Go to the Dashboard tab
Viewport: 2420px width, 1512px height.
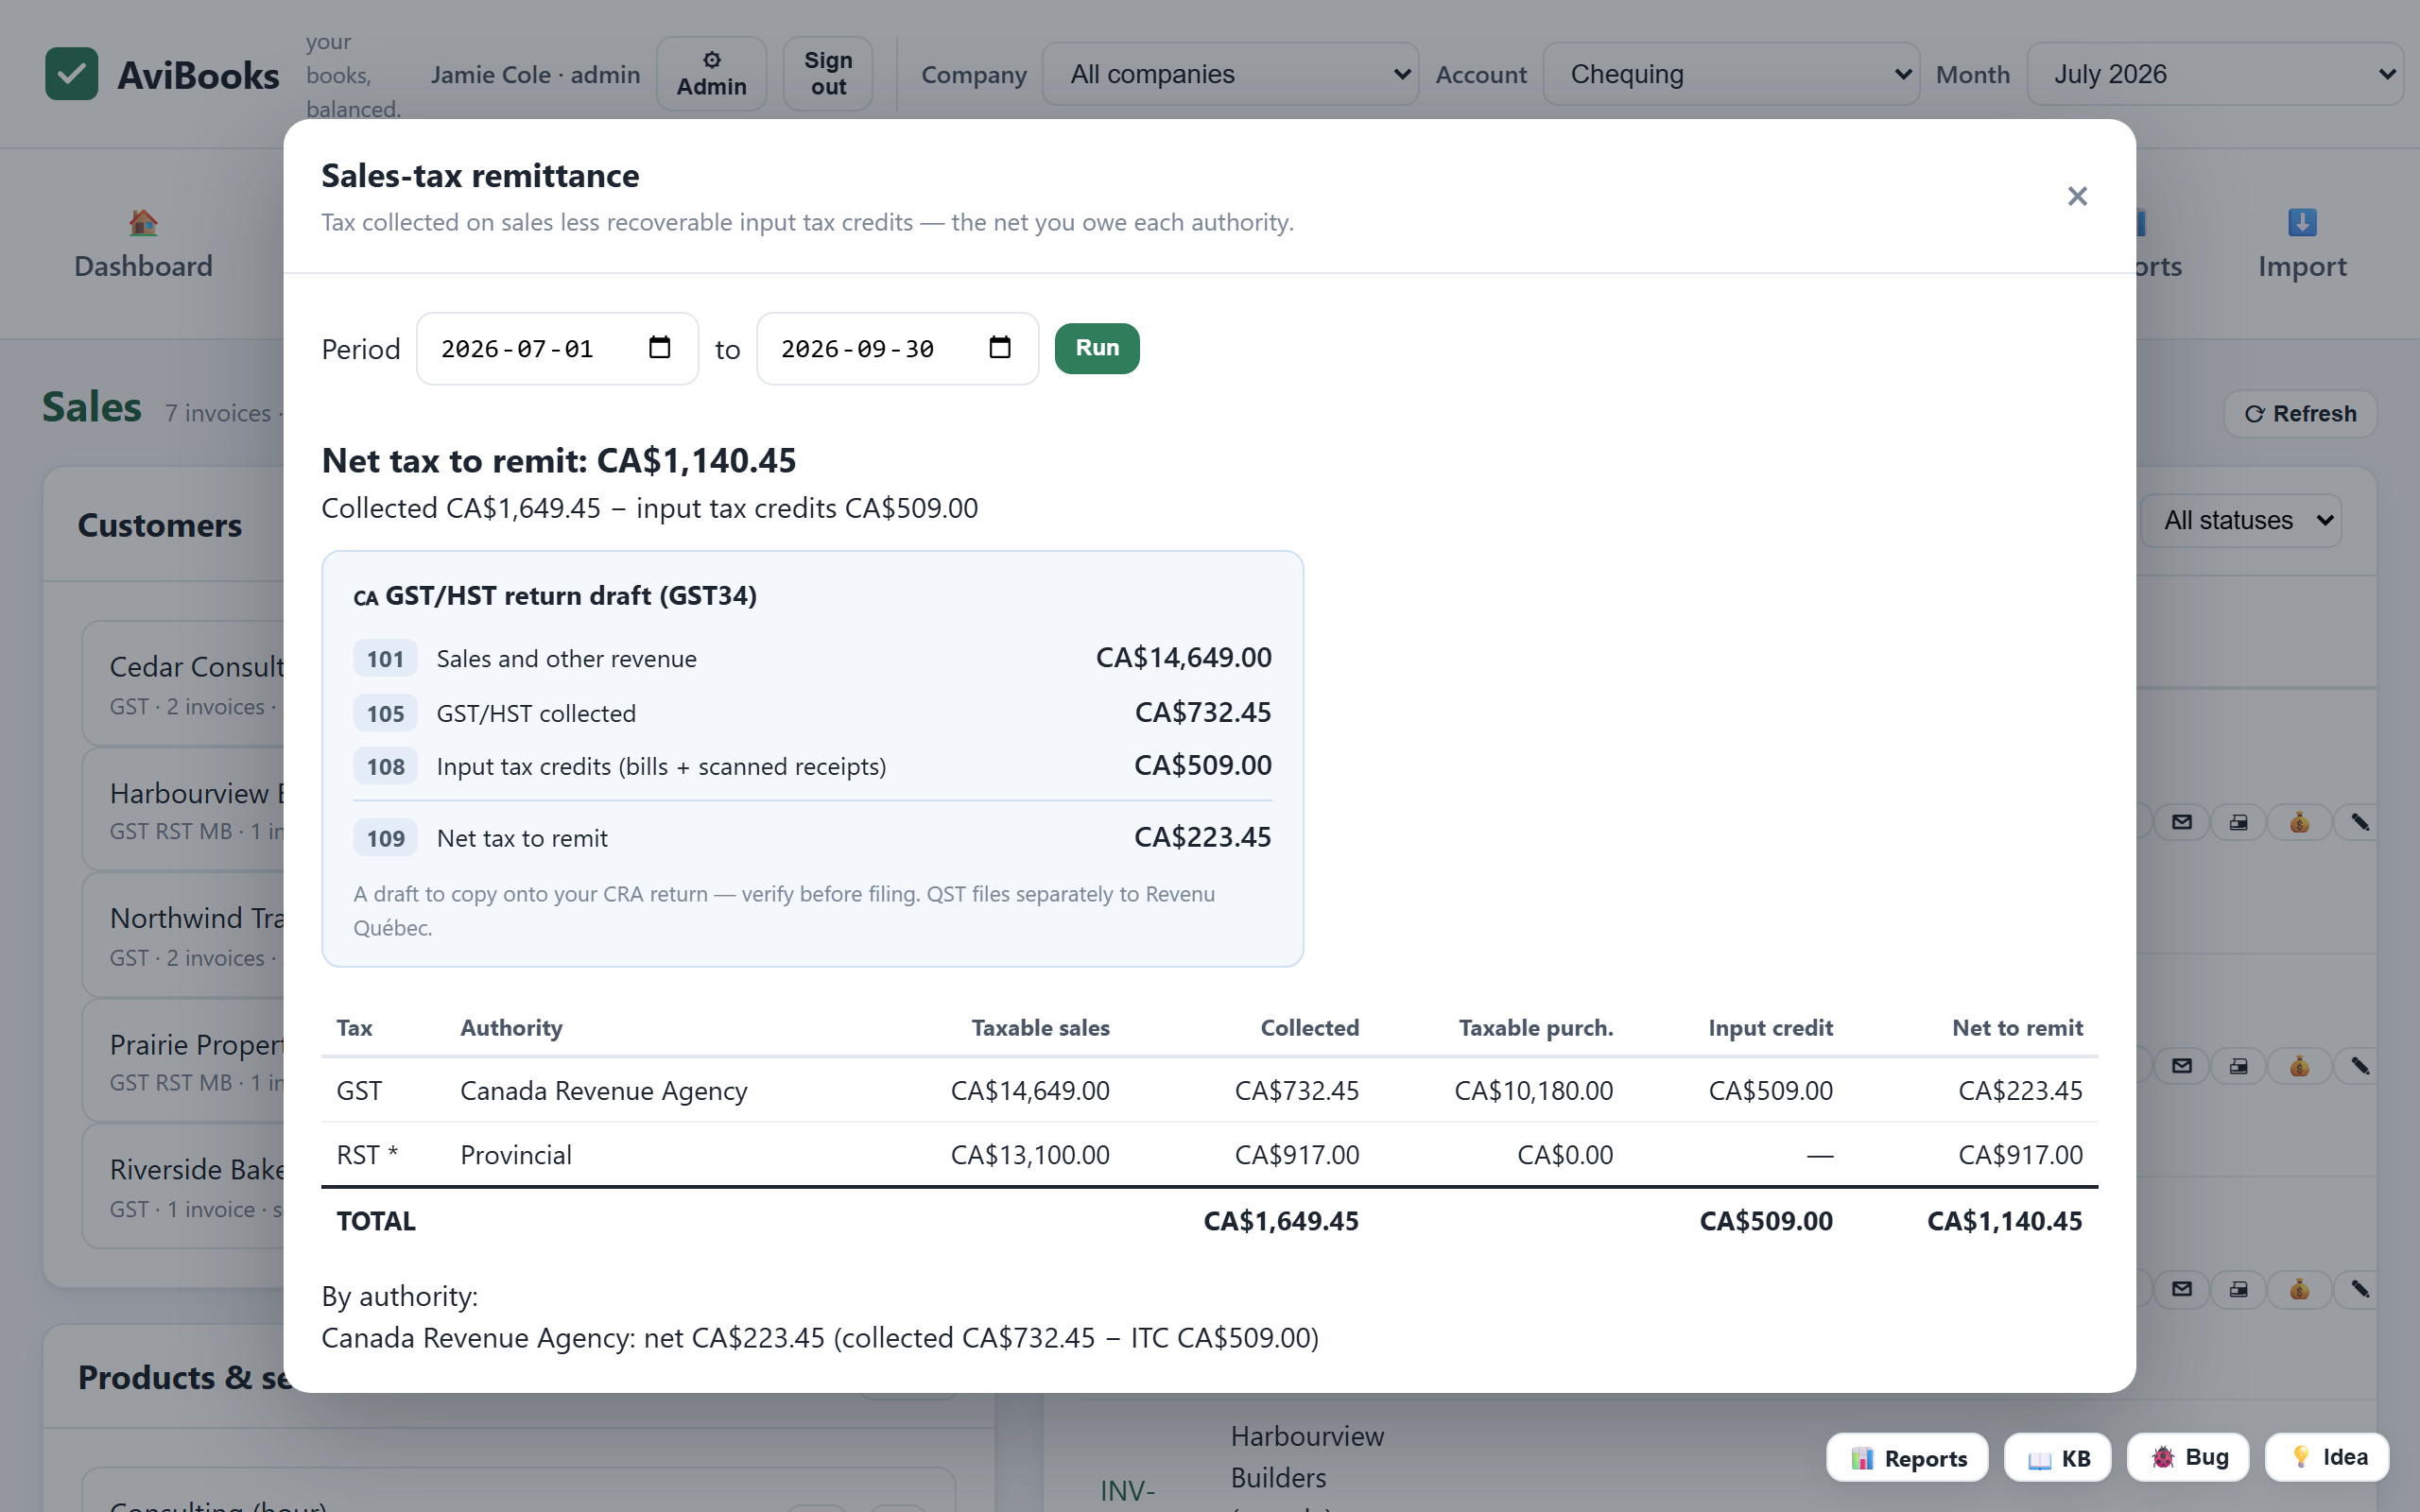coord(143,244)
